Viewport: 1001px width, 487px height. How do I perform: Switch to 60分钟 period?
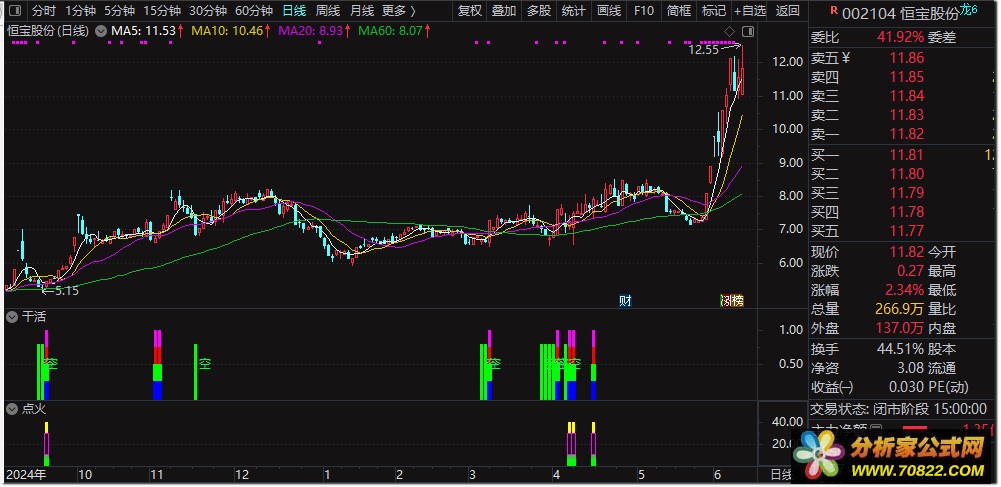coord(254,11)
